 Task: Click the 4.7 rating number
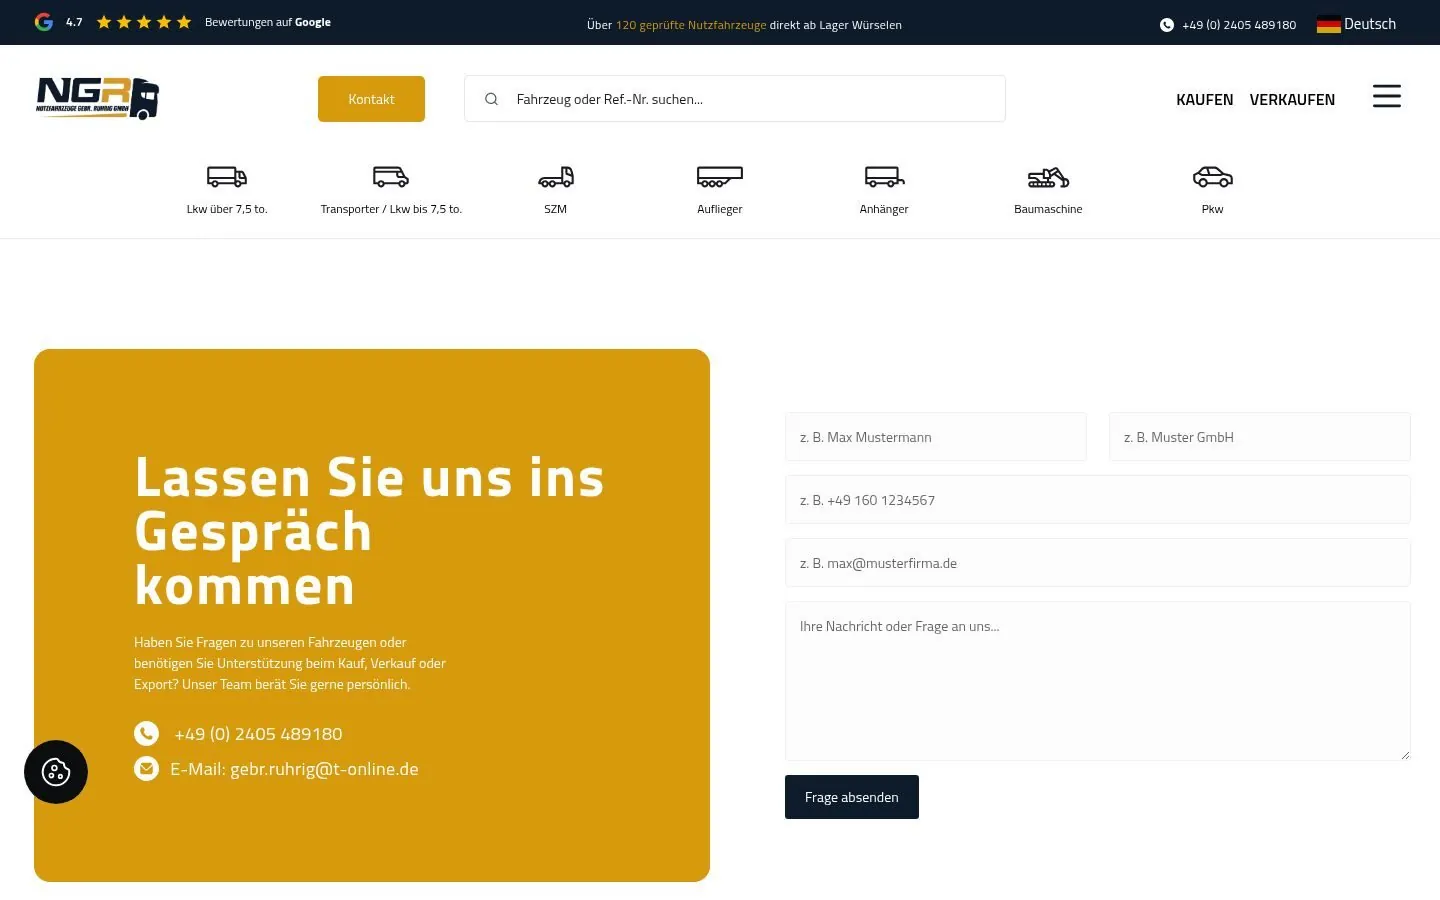74,22
